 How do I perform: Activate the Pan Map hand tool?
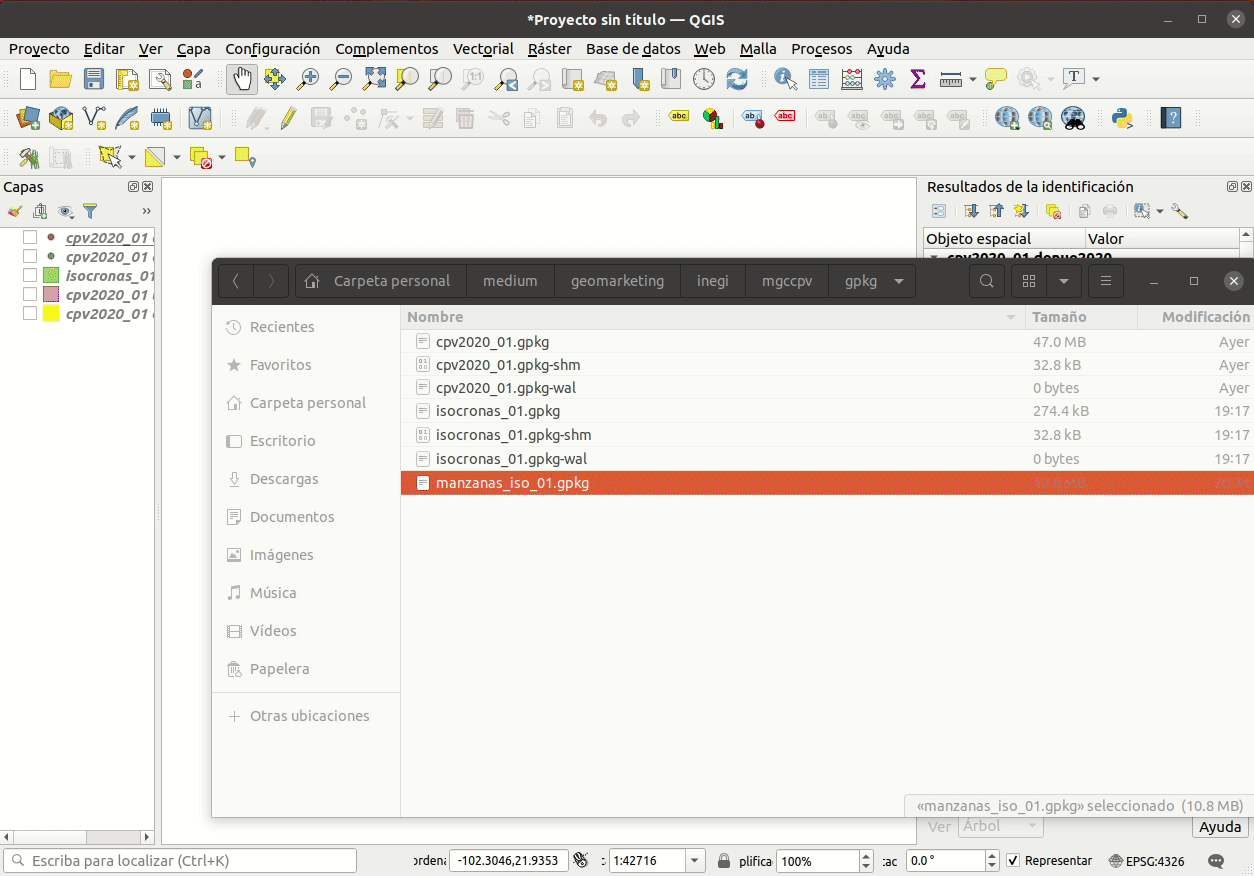241,79
